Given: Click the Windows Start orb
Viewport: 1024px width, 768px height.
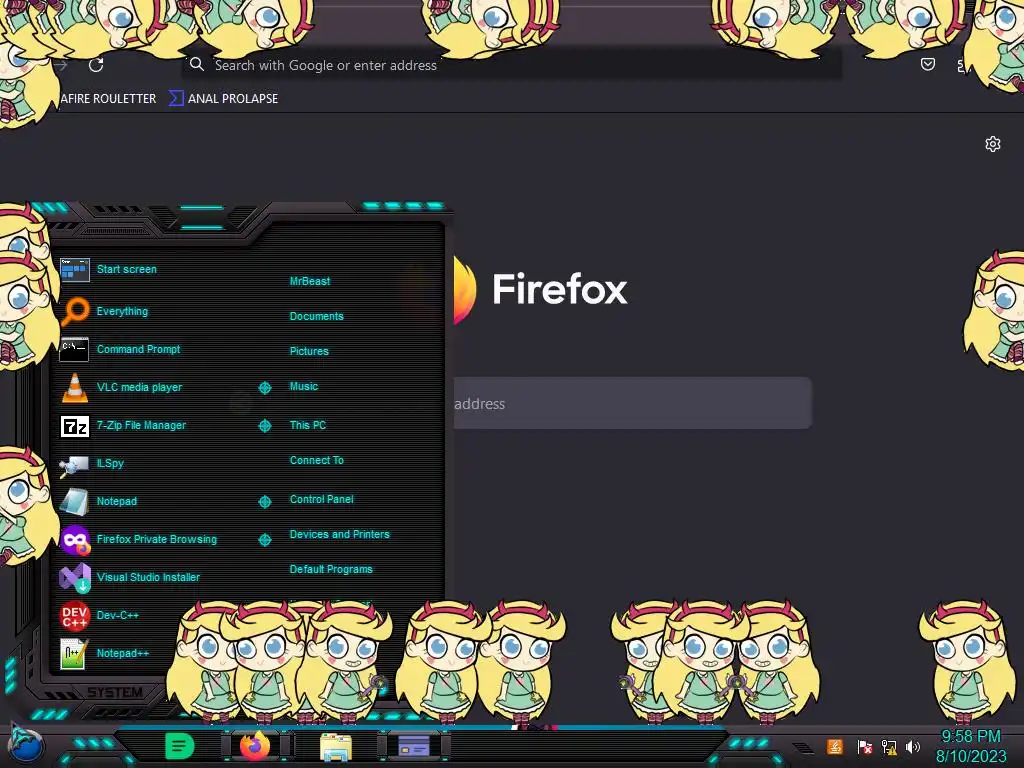Looking at the screenshot, I should tap(26, 746).
